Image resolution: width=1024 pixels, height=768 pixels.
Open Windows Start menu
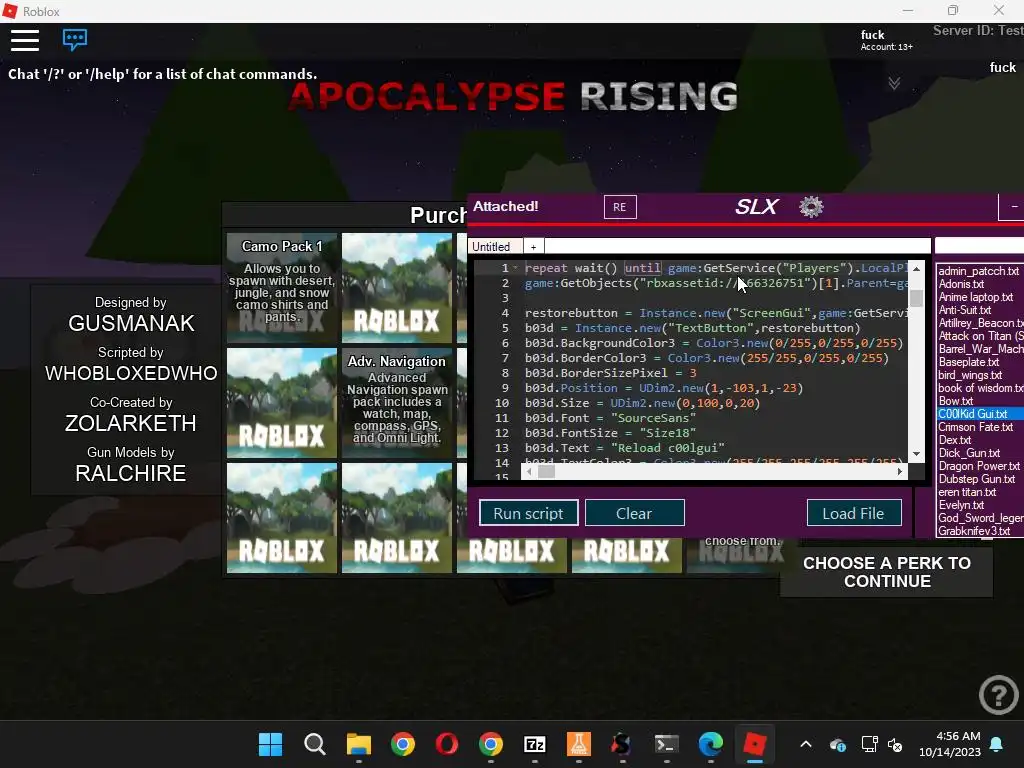270,744
